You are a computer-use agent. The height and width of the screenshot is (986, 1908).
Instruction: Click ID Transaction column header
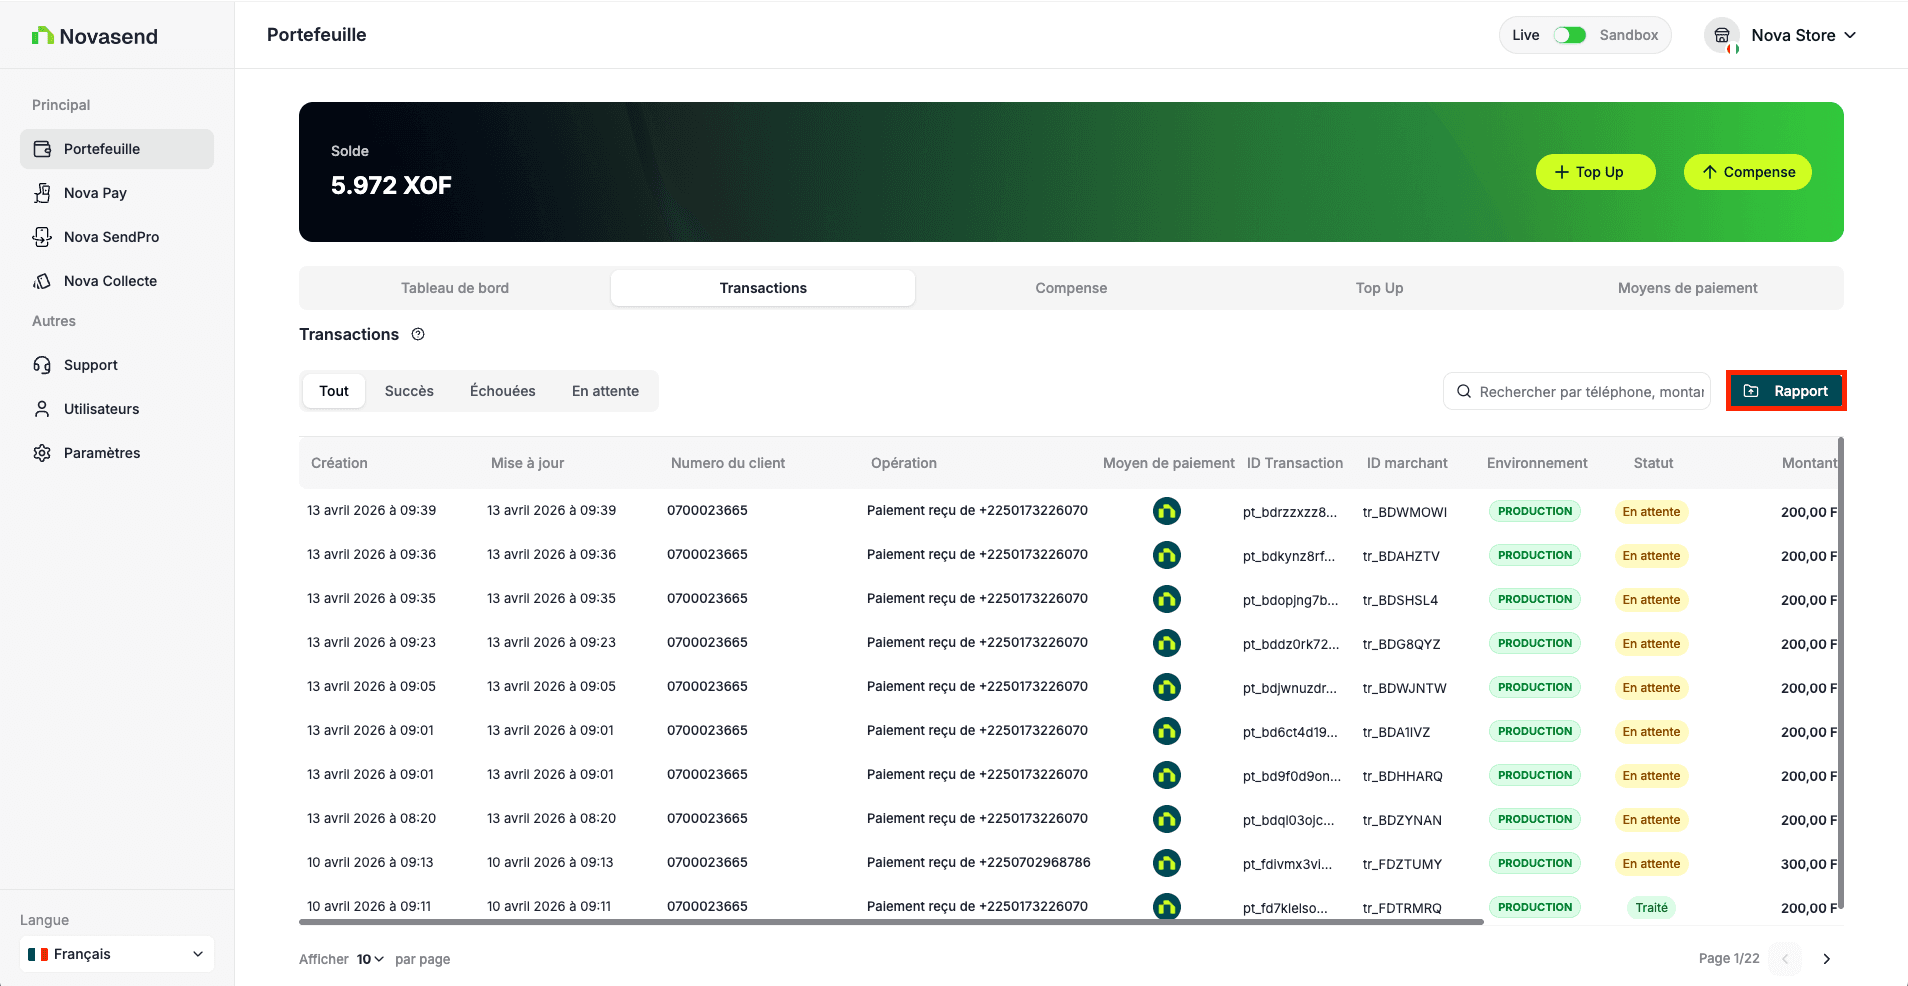click(x=1294, y=463)
